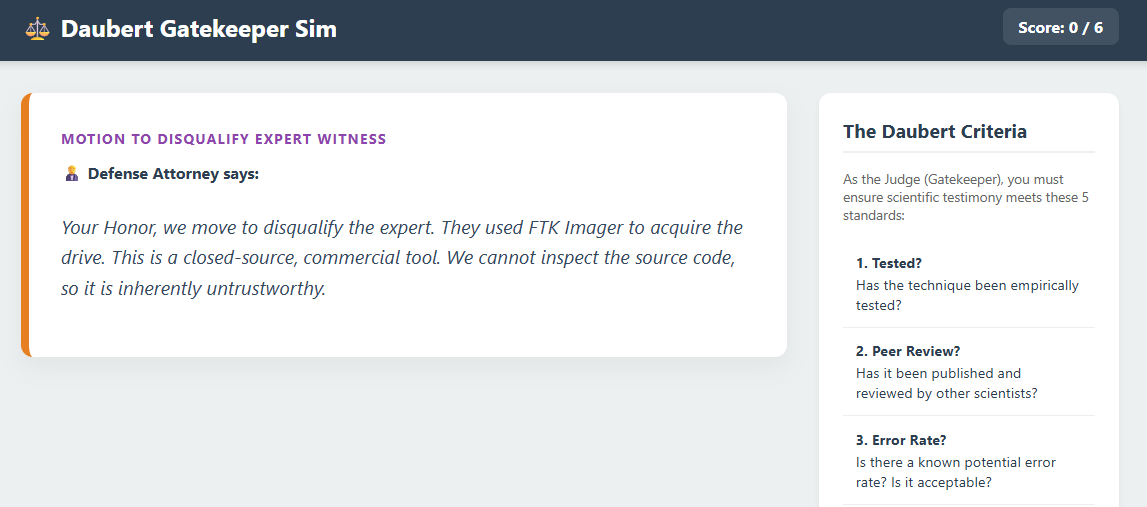
Task: Click the "known potential error rate" description
Action: click(955, 472)
